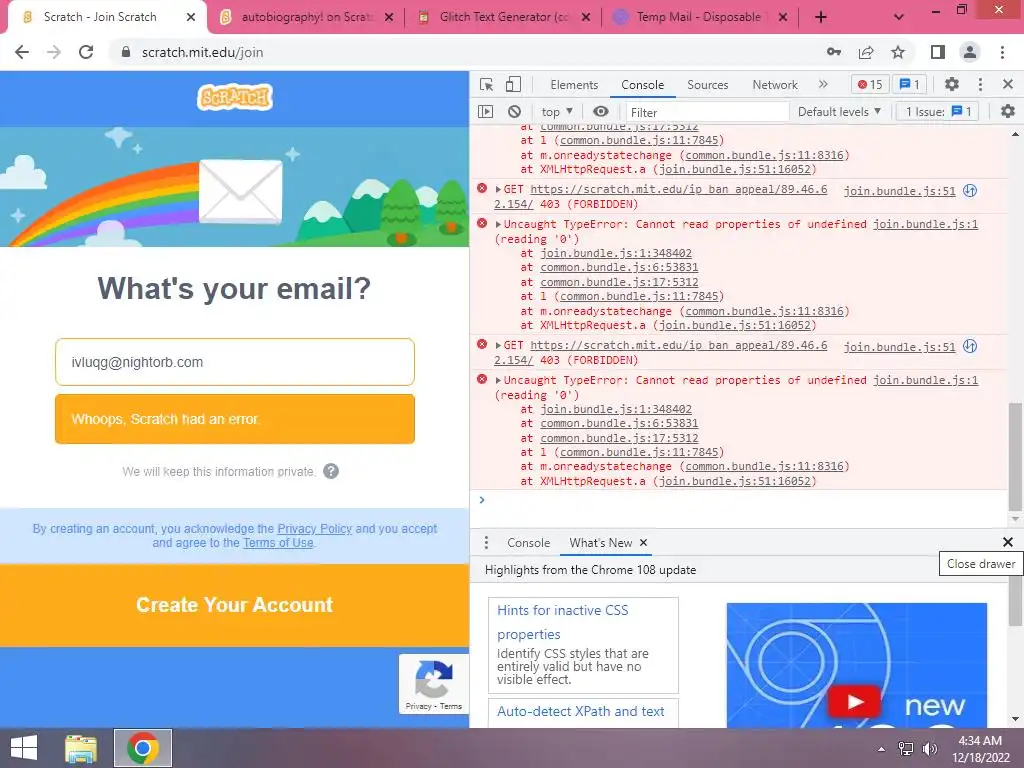
Task: Switch to the Elements tab
Action: click(574, 85)
